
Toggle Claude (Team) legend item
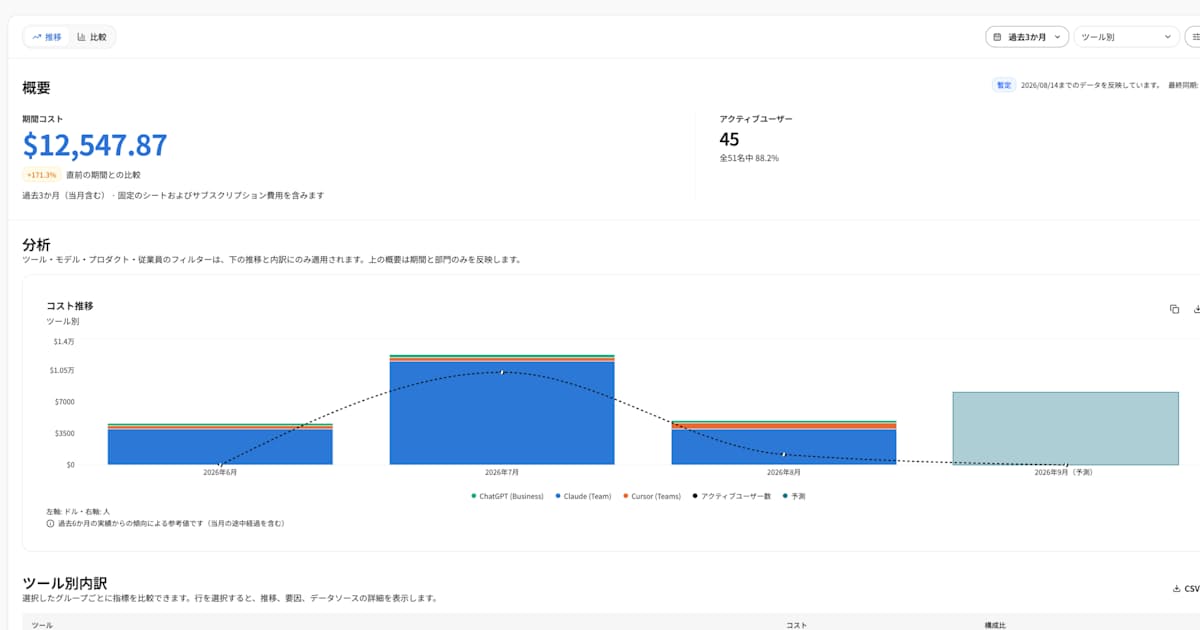(x=583, y=496)
